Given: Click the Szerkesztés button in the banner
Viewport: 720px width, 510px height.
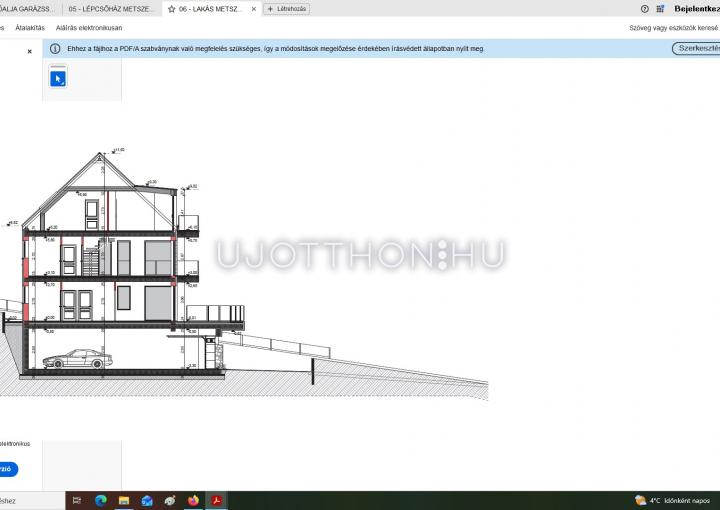Looking at the screenshot, I should [696, 48].
